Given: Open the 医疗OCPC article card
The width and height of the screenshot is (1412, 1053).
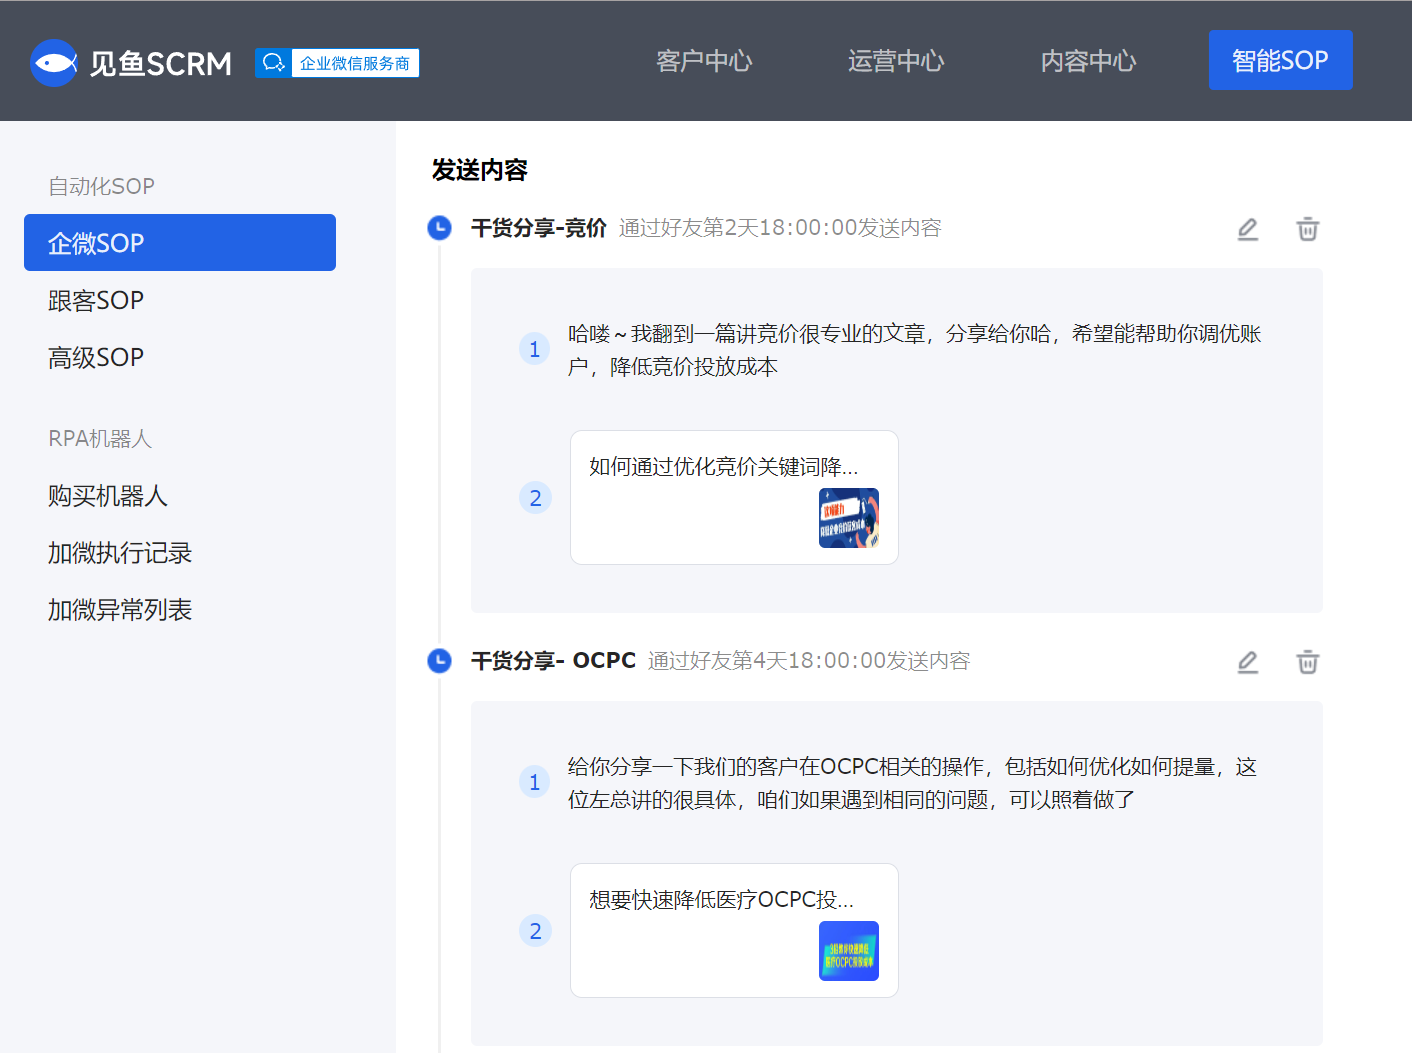Looking at the screenshot, I should tap(734, 930).
